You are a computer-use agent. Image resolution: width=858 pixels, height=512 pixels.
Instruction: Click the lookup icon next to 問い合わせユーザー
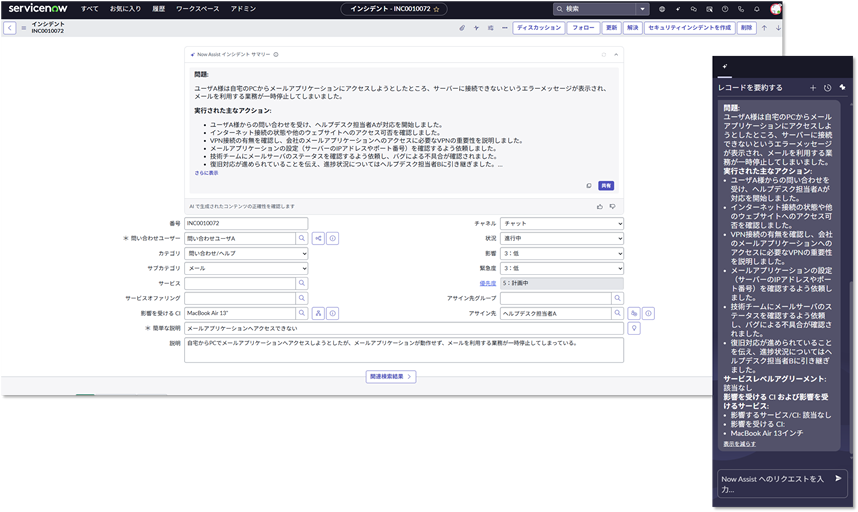(x=301, y=239)
